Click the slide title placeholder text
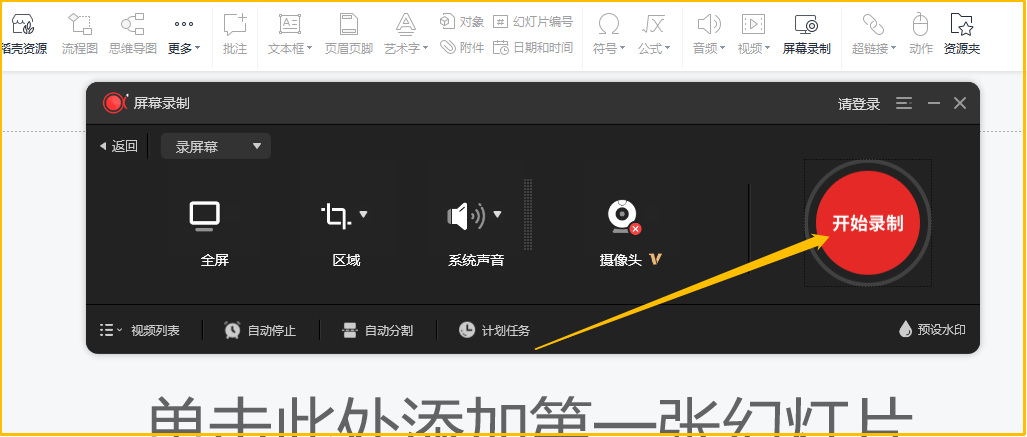1027x437 pixels. pos(530,415)
